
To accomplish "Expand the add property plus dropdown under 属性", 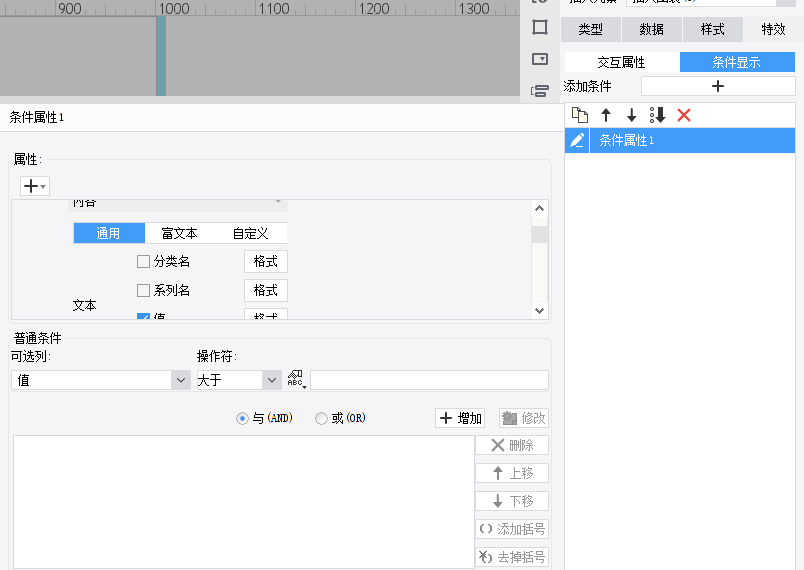I will point(34,186).
